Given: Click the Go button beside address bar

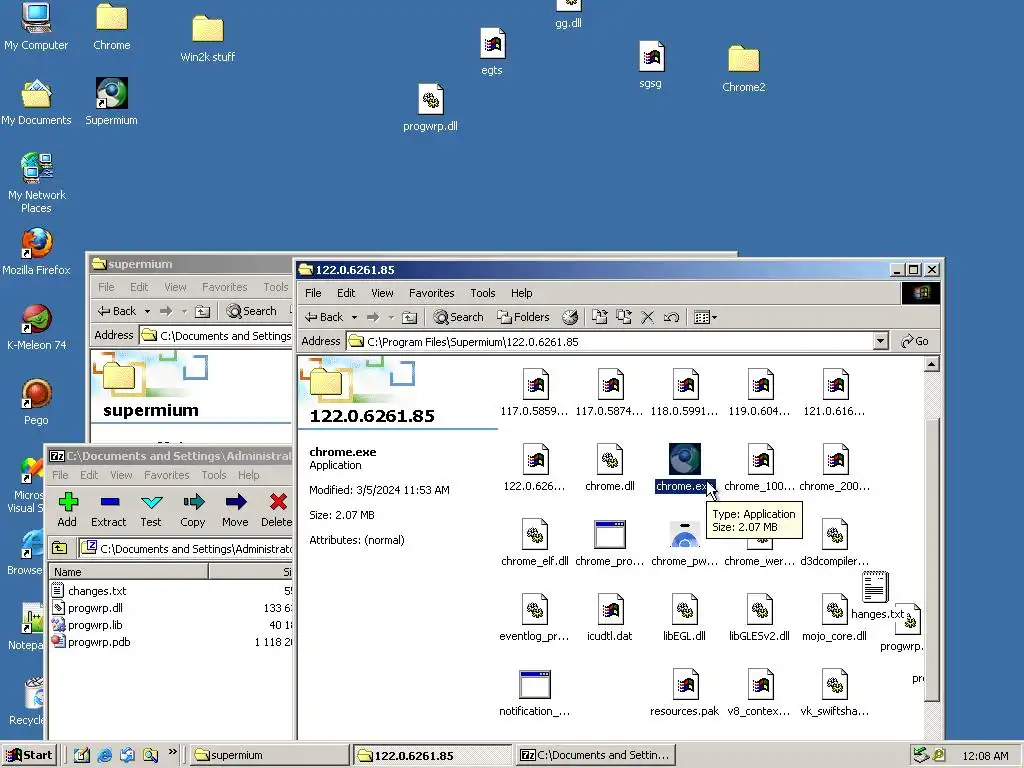Looking at the screenshot, I should (915, 341).
